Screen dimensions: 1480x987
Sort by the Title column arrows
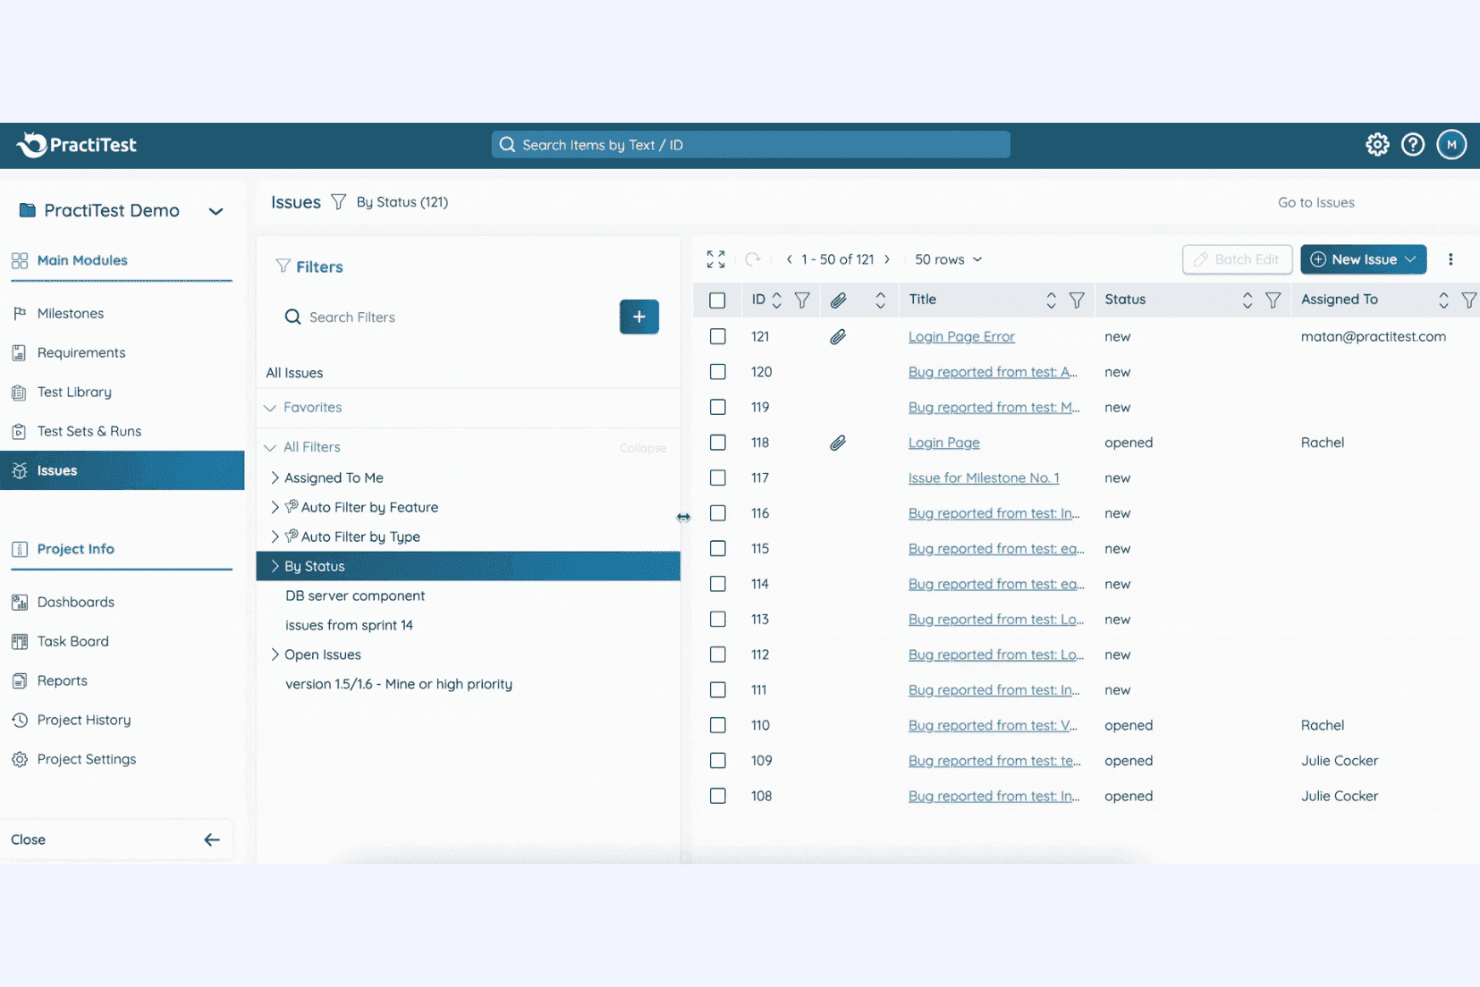1051,300
